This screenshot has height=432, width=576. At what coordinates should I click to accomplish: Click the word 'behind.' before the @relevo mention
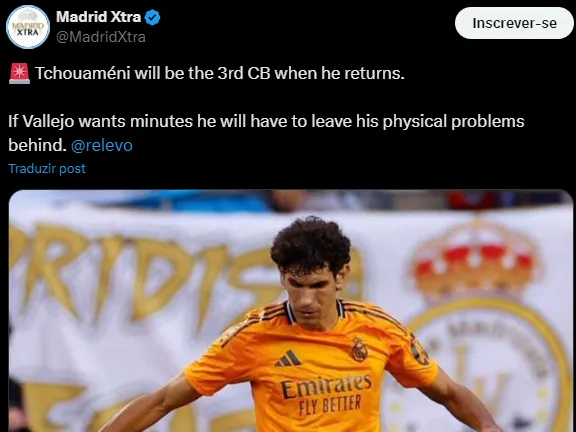pyautogui.click(x=37, y=145)
